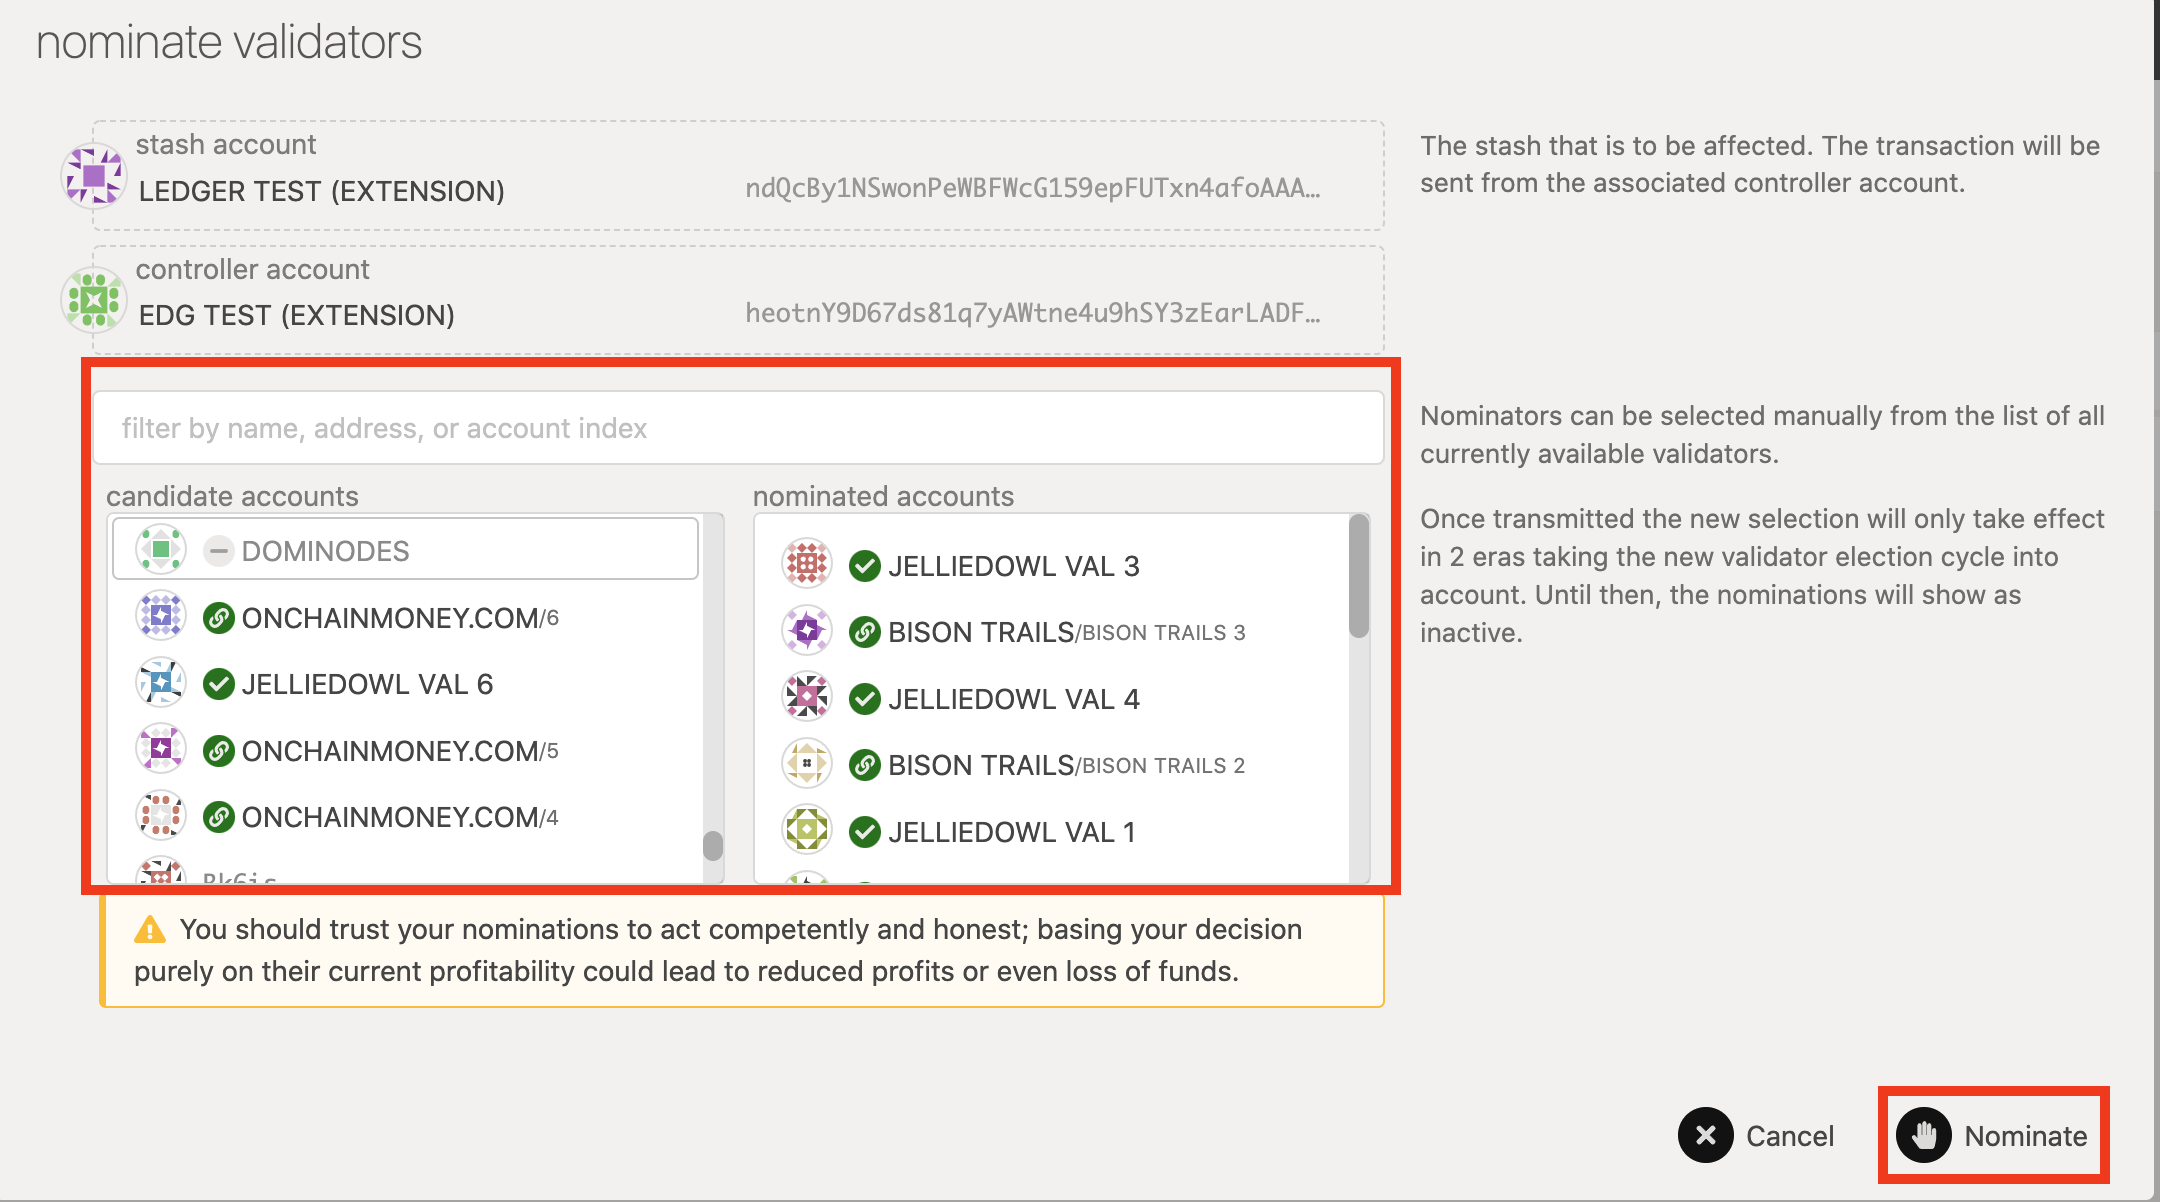The image size is (2160, 1202).
Task: Select the ONCHAINMONEY.COM/4 candidate account
Action: coord(399,817)
